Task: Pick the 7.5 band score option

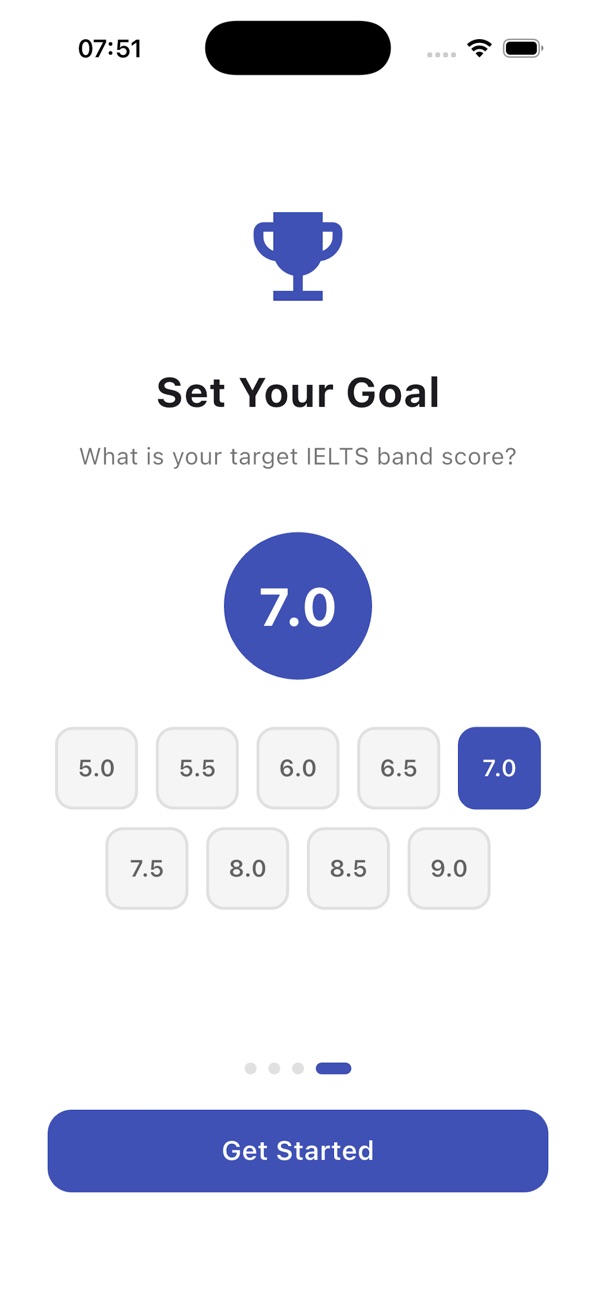Action: [147, 868]
